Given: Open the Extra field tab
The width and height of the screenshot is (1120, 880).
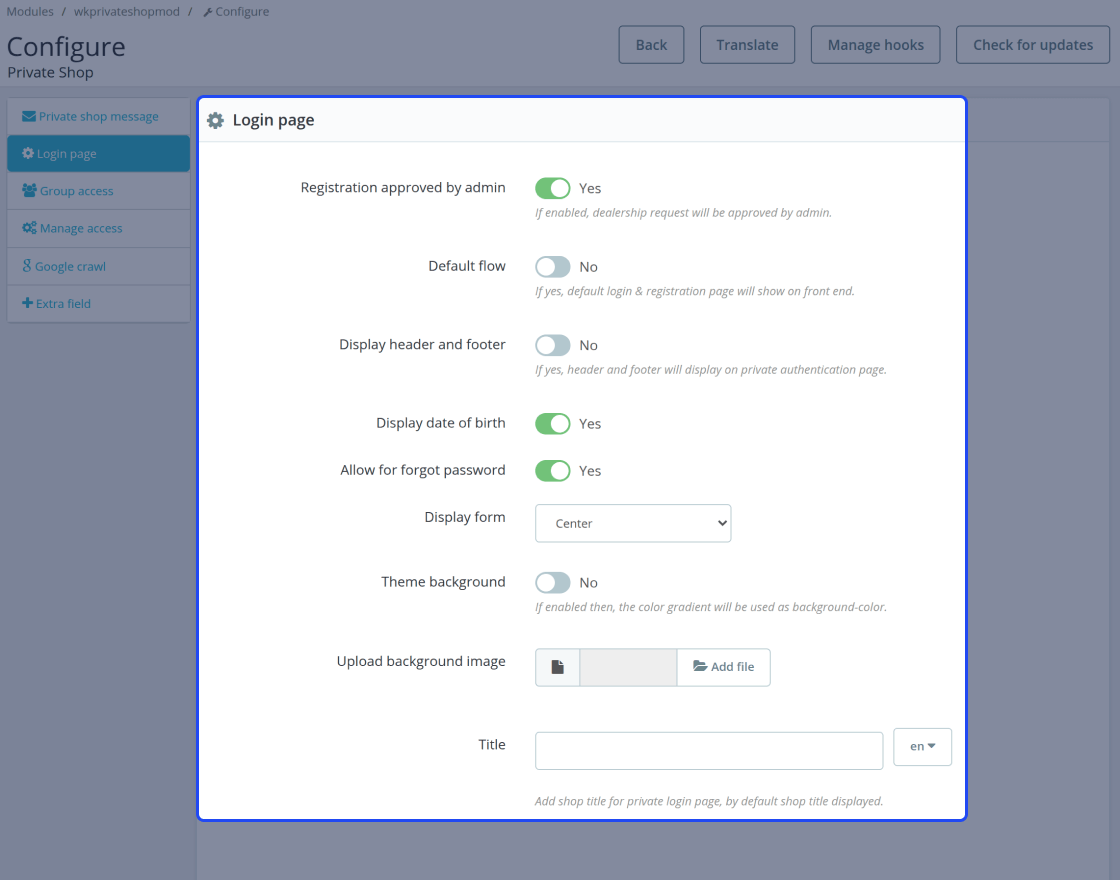Looking at the screenshot, I should click(99, 304).
